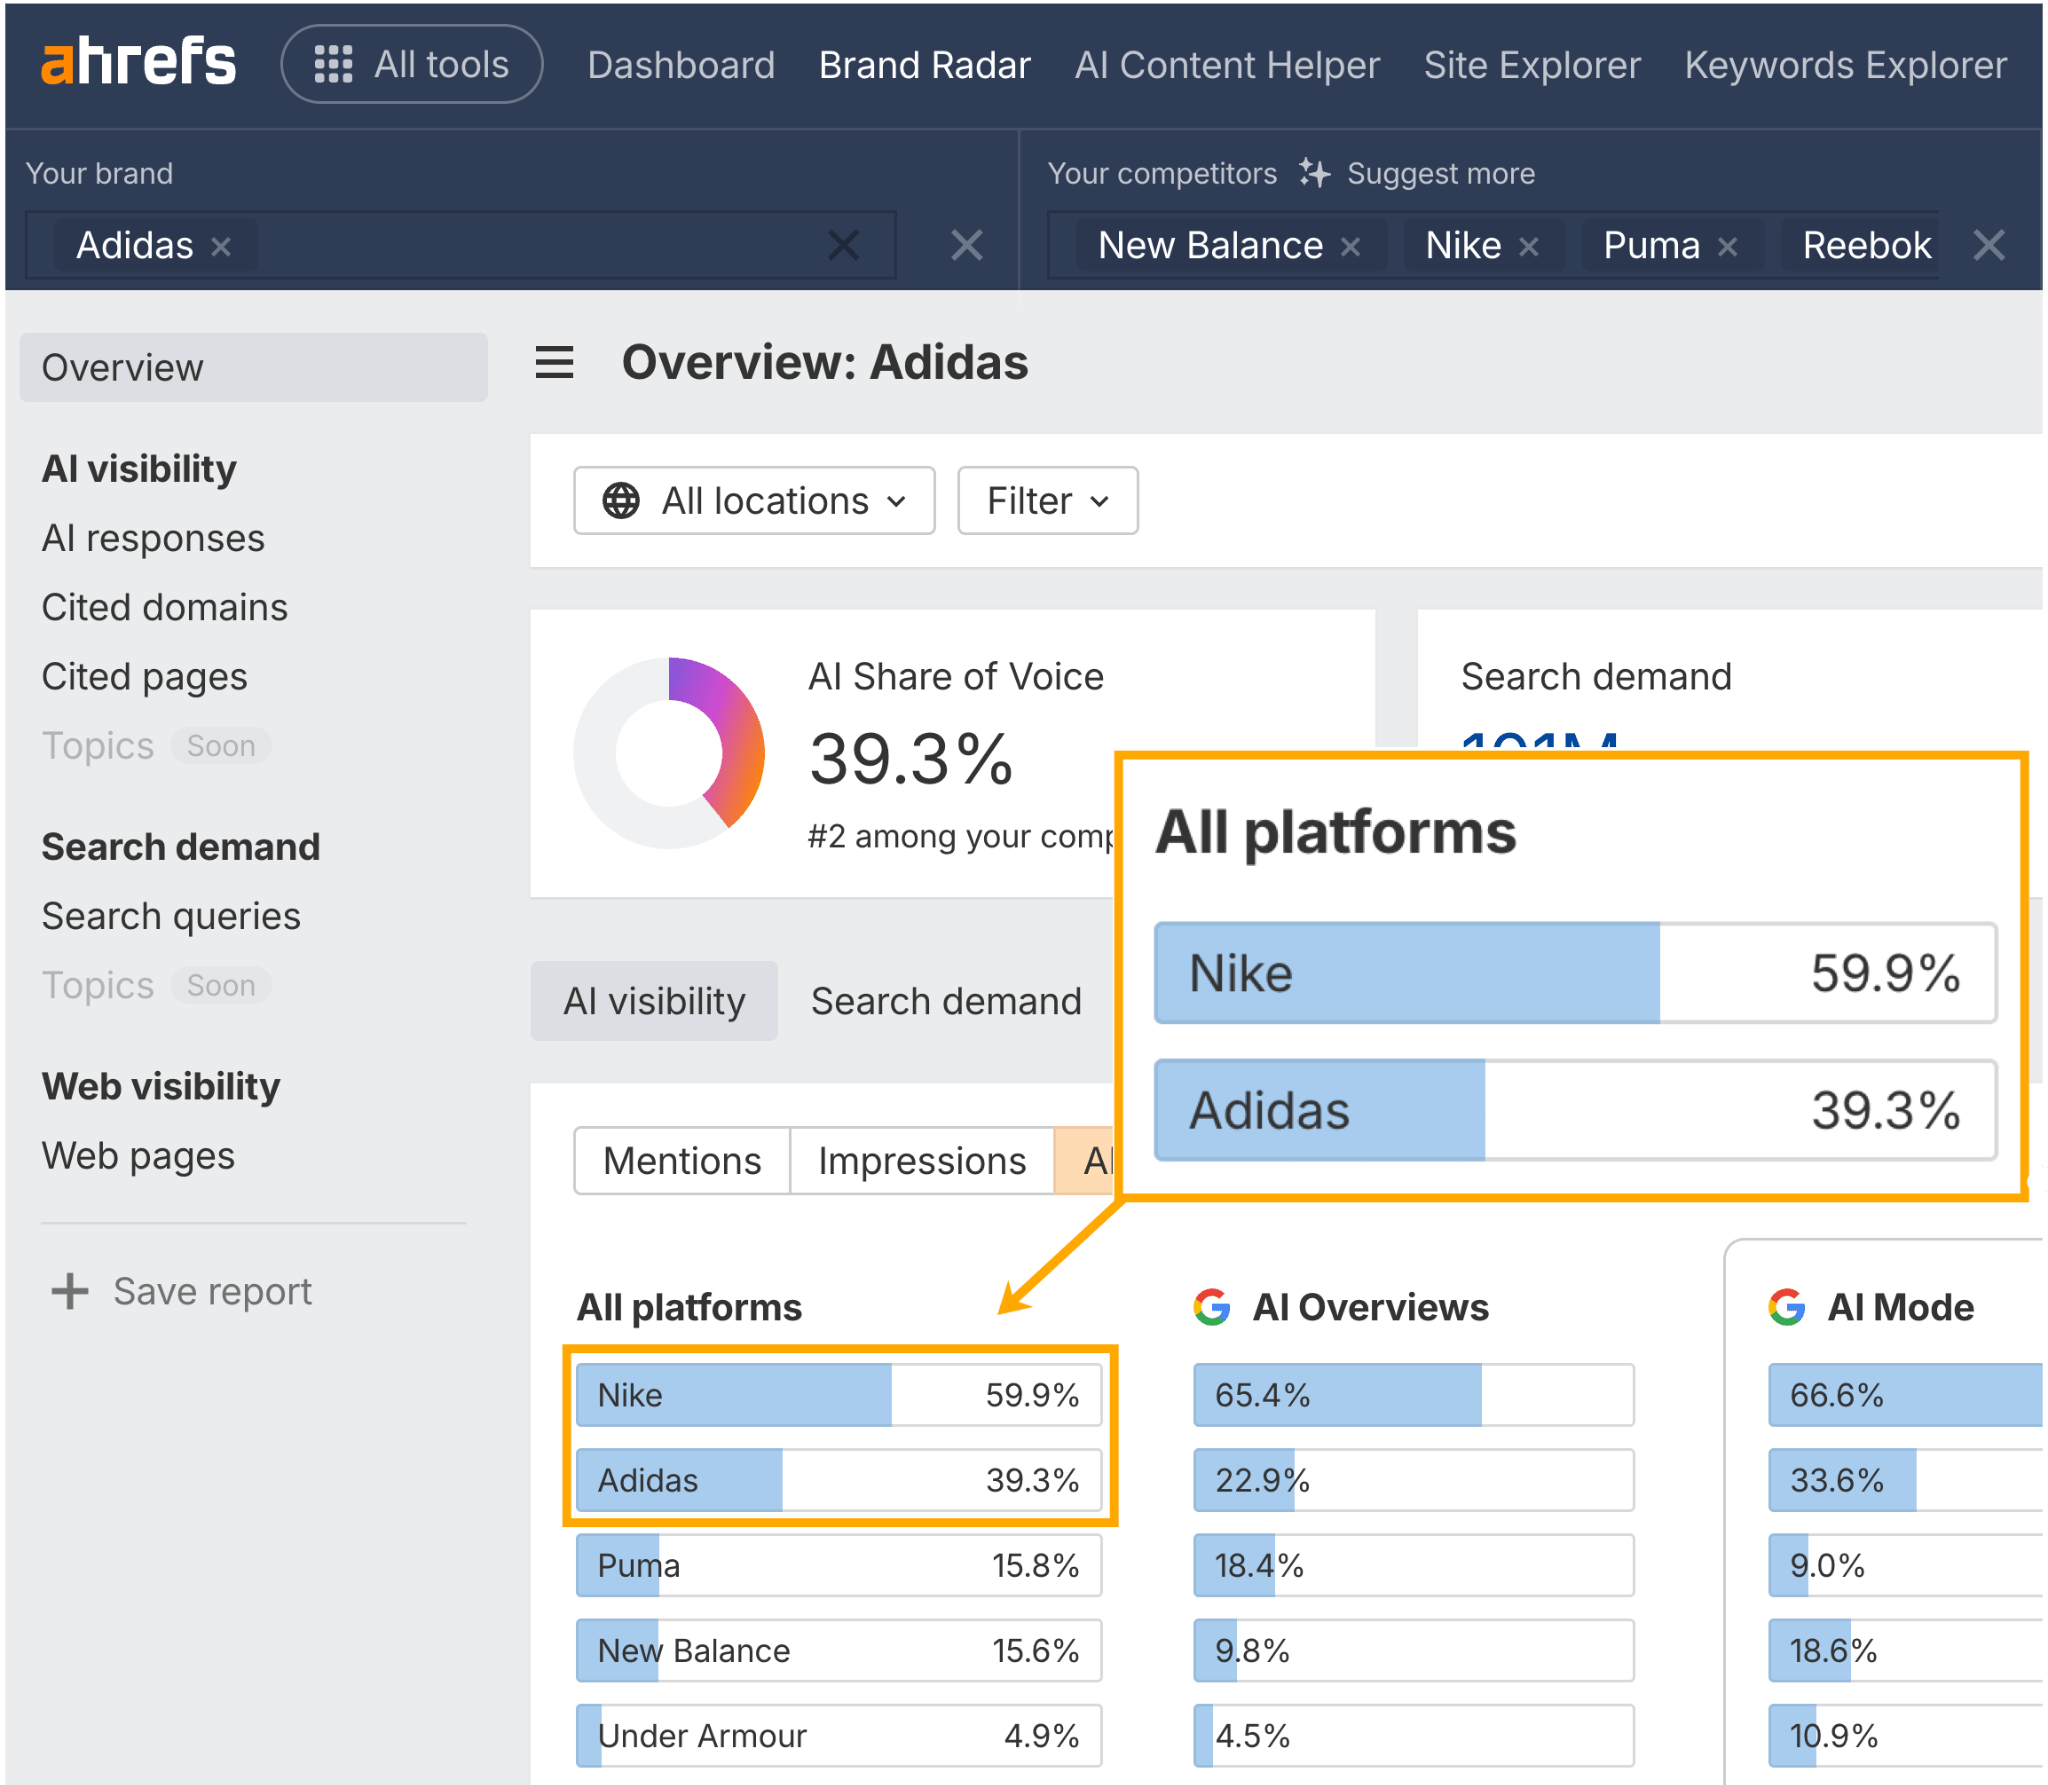
Task: Click the AI Overviews 65.4% bar
Action: pyautogui.click(x=1414, y=1395)
